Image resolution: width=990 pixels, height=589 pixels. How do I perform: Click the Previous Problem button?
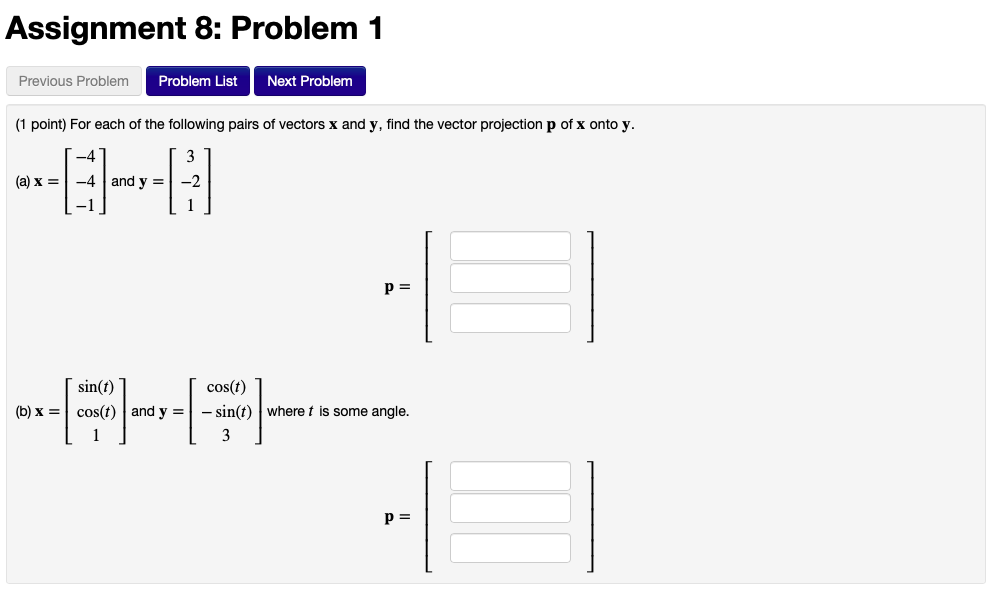[73, 81]
